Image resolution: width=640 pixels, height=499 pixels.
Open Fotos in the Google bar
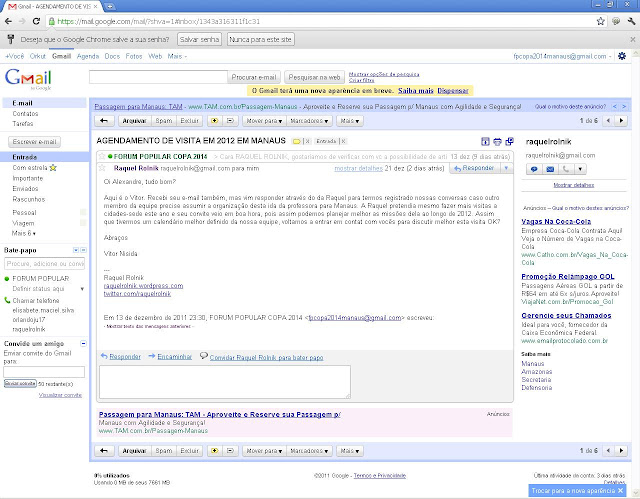click(134, 56)
